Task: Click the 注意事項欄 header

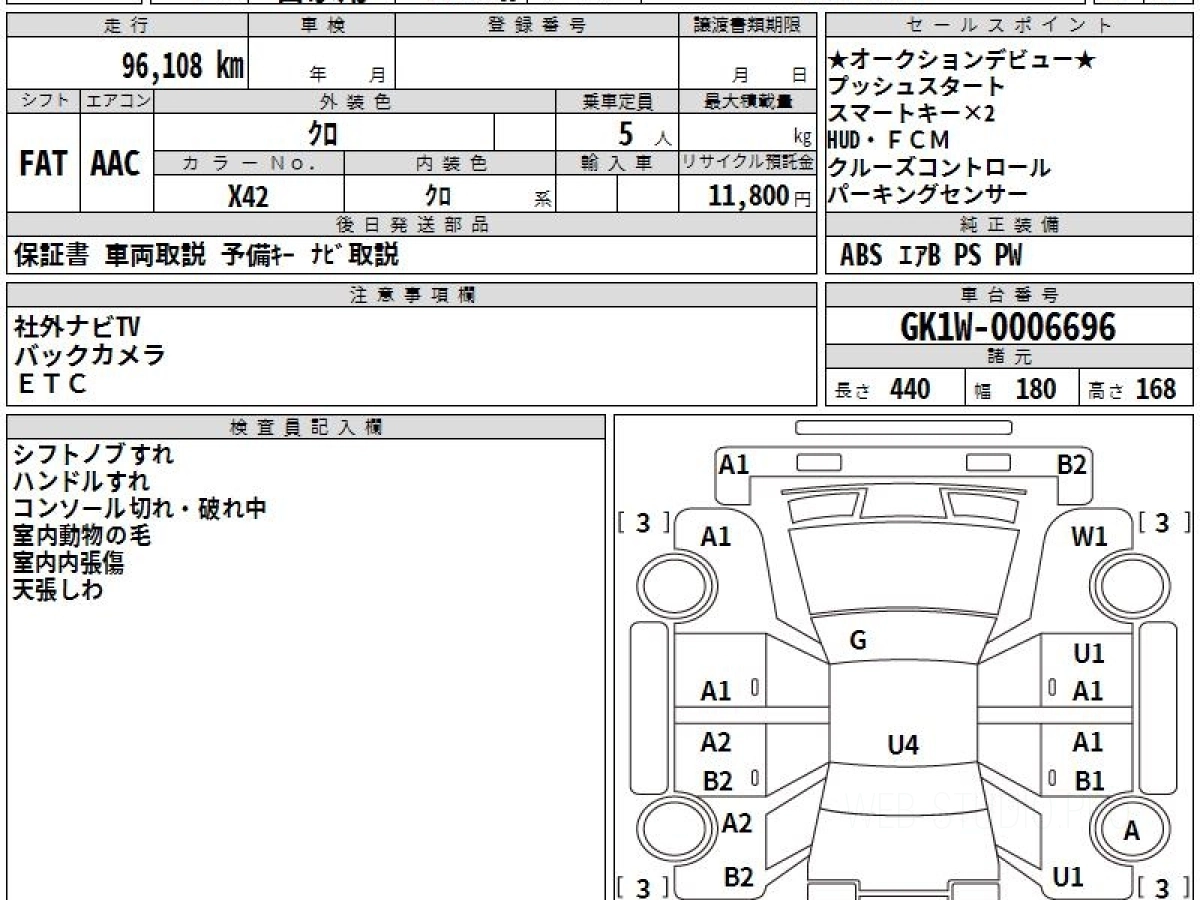Action: [411, 295]
